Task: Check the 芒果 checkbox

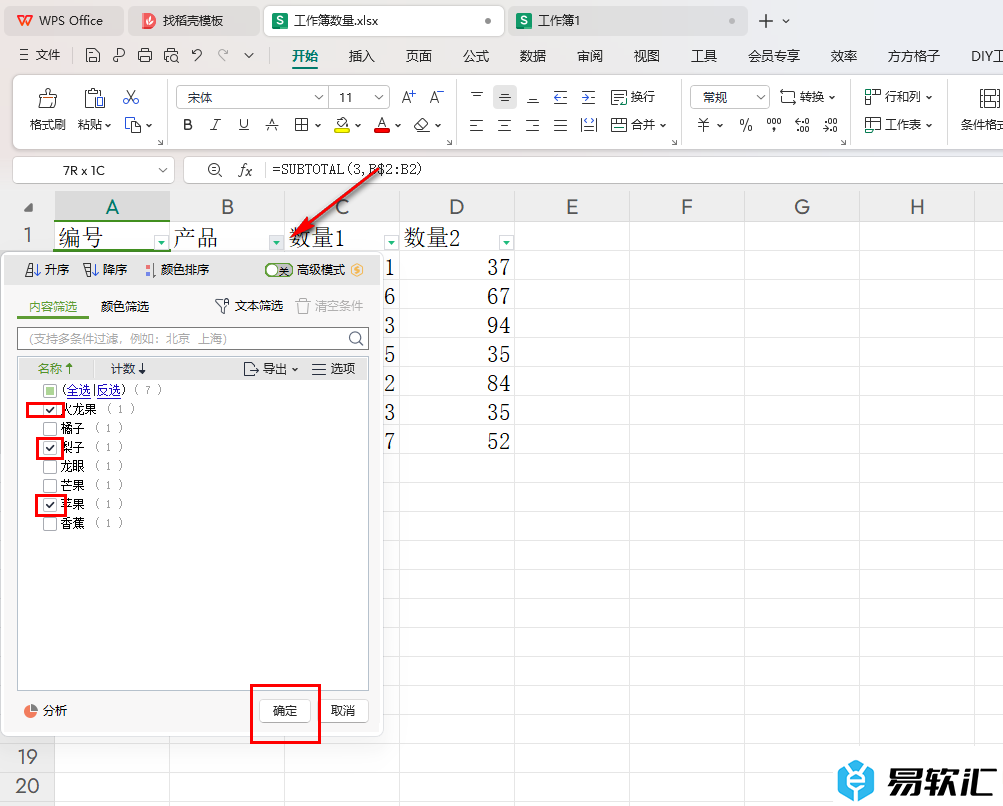Action: tap(50, 486)
